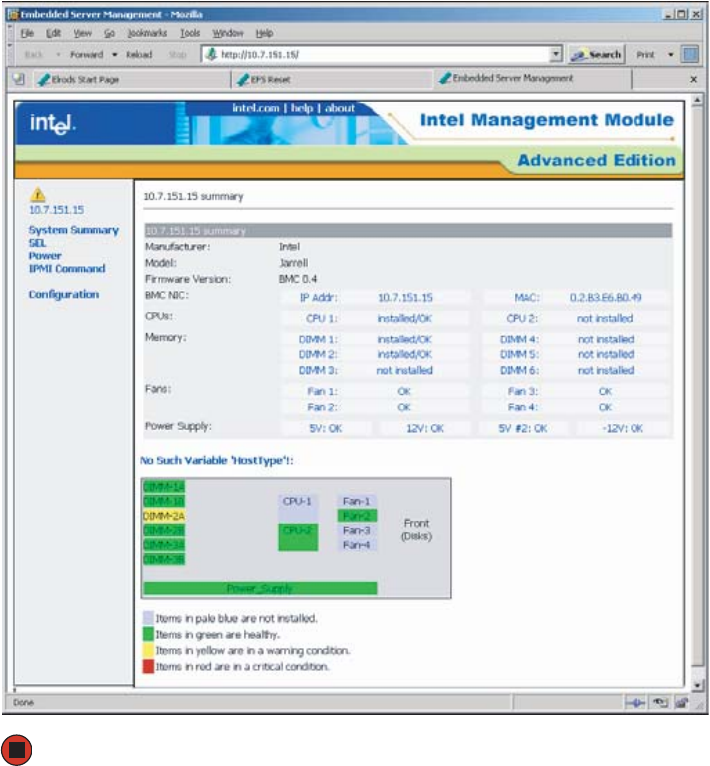Open the SEL sidebar link
The image size is (710, 766).
pos(37,243)
